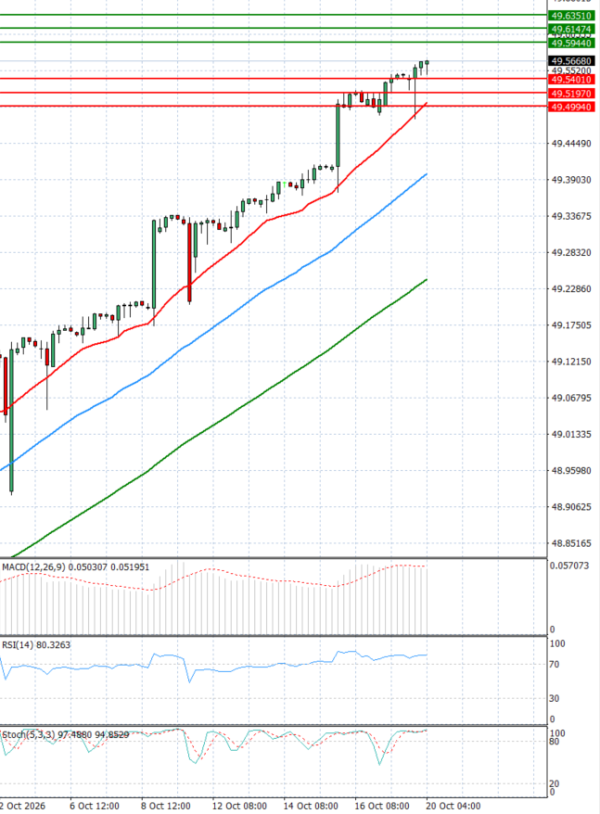The width and height of the screenshot is (600, 814).
Task: Select the RSI(14) 80.3263 indicator label
Action: click(36, 645)
